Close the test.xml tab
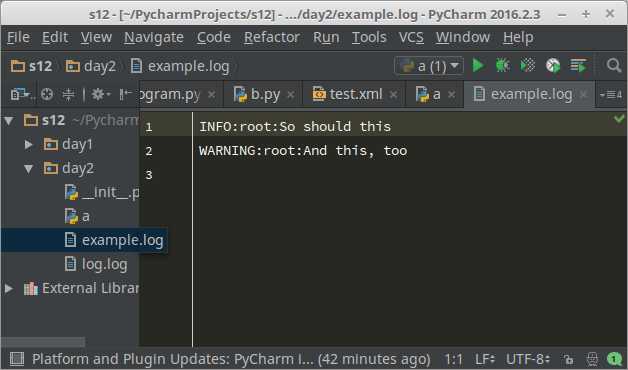628x370 pixels. (x=394, y=95)
